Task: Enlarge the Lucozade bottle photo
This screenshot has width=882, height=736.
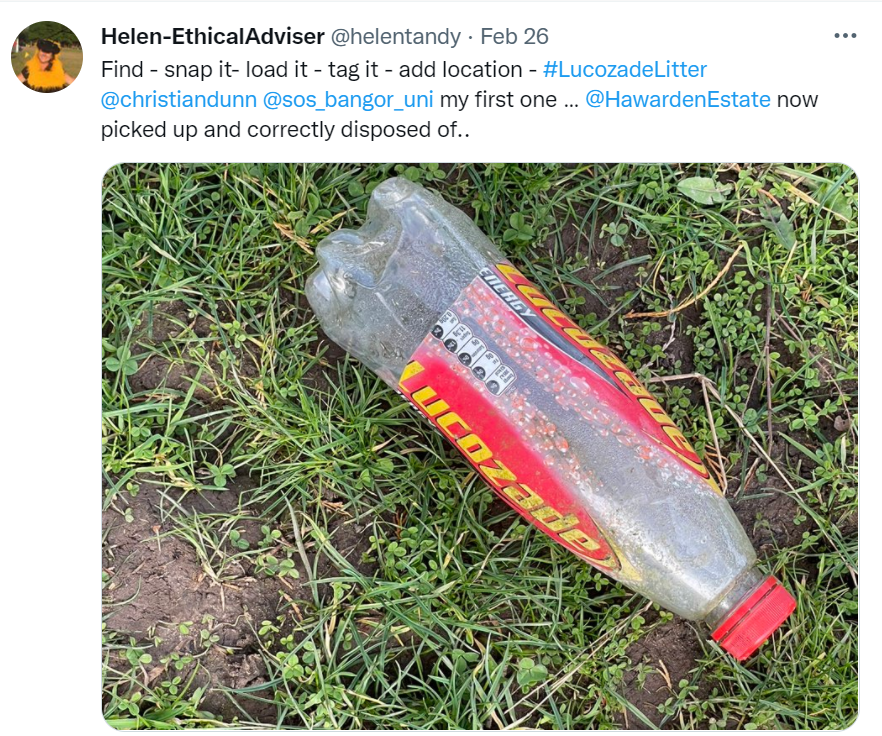Action: click(x=480, y=447)
